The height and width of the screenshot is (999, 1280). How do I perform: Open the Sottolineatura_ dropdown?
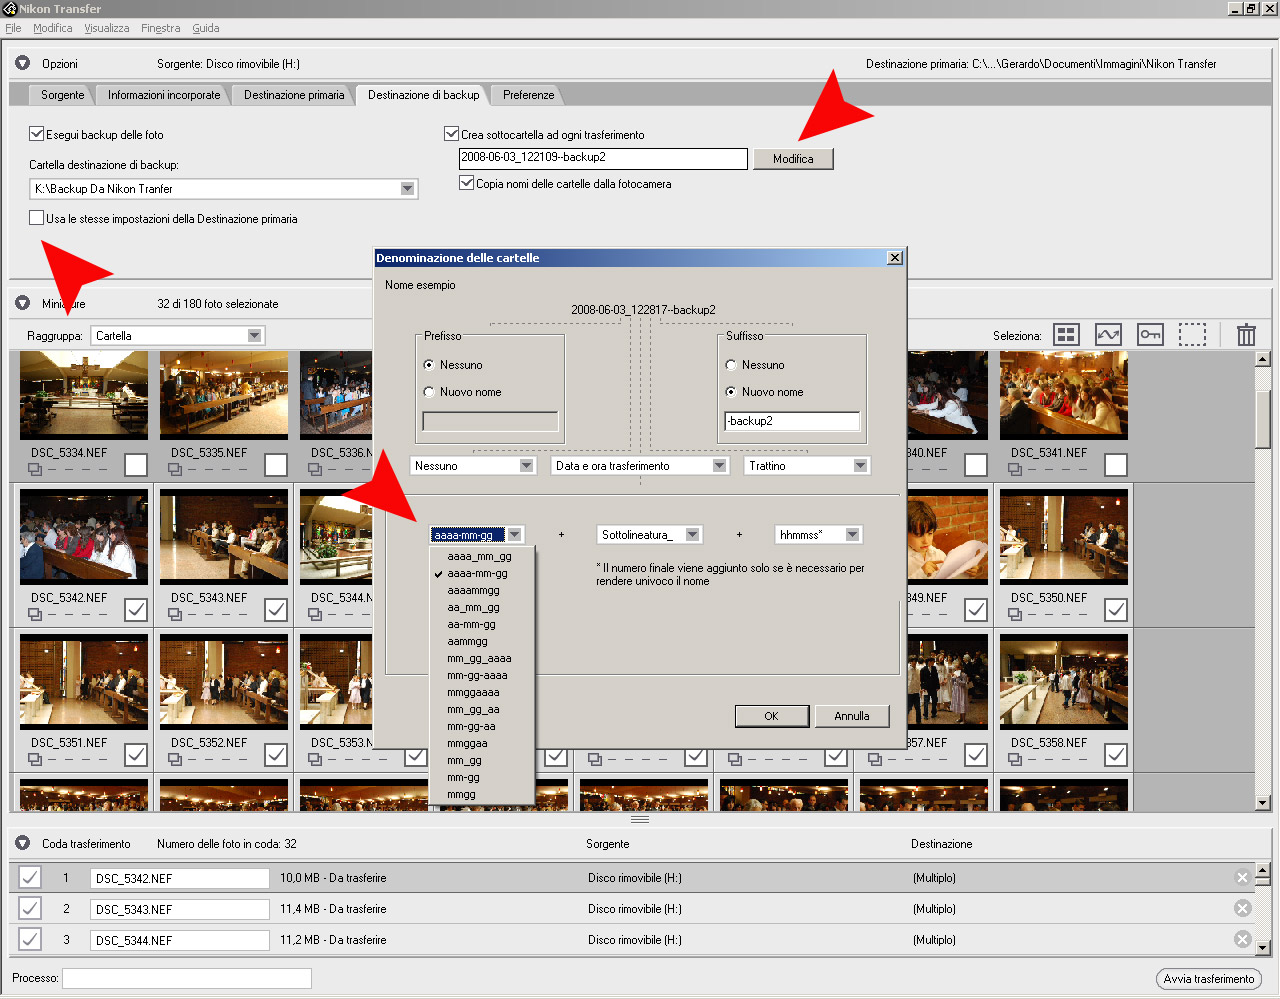(x=692, y=534)
